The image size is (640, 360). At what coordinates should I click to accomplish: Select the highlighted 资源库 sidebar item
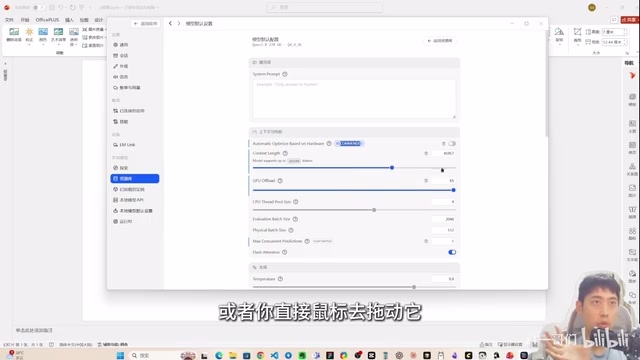coord(135,178)
